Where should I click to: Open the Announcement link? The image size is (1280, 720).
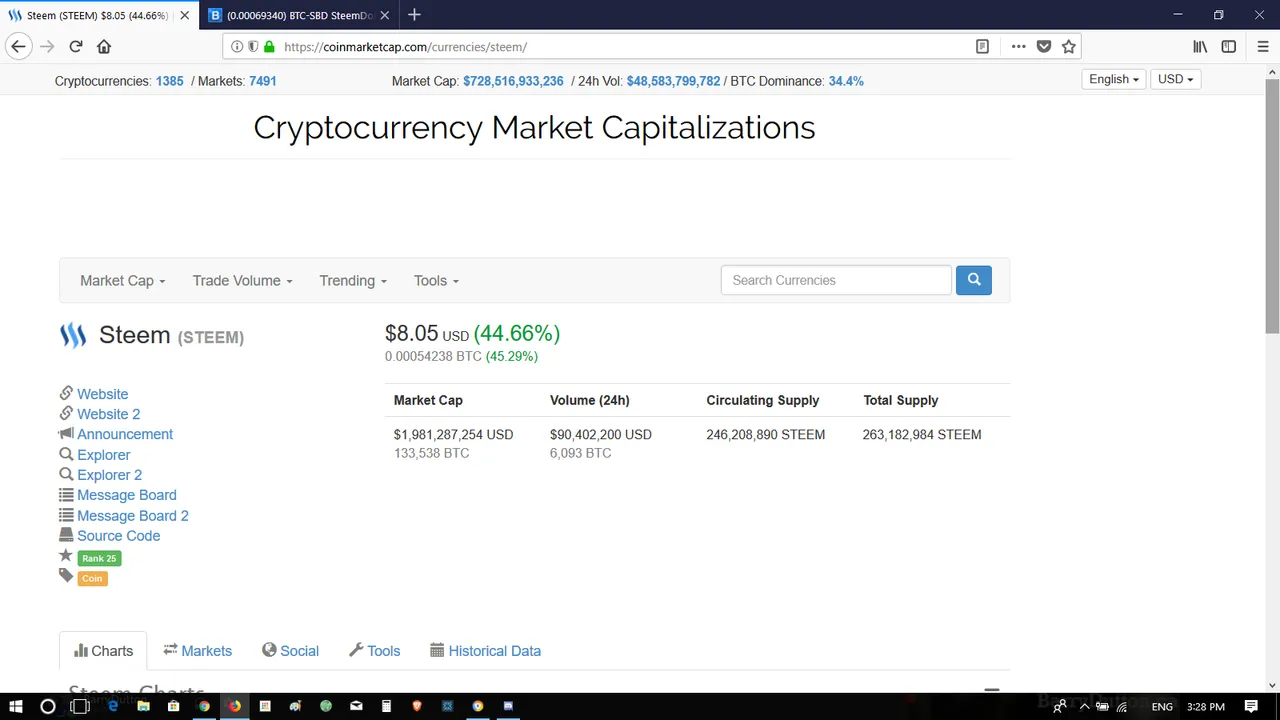click(x=125, y=434)
